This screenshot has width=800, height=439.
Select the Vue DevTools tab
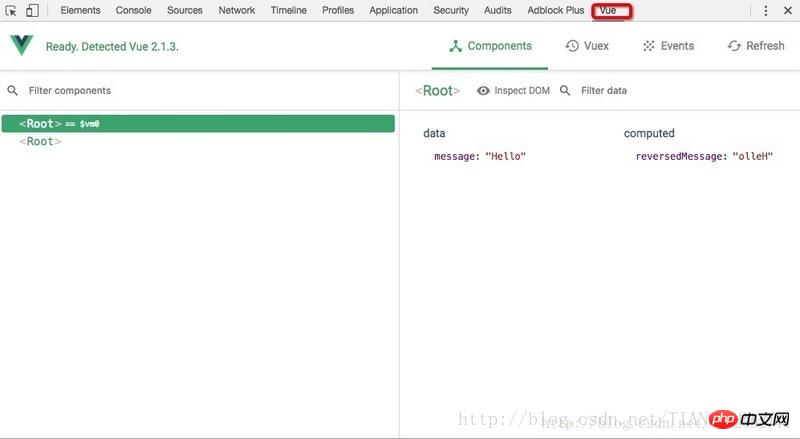[x=608, y=10]
